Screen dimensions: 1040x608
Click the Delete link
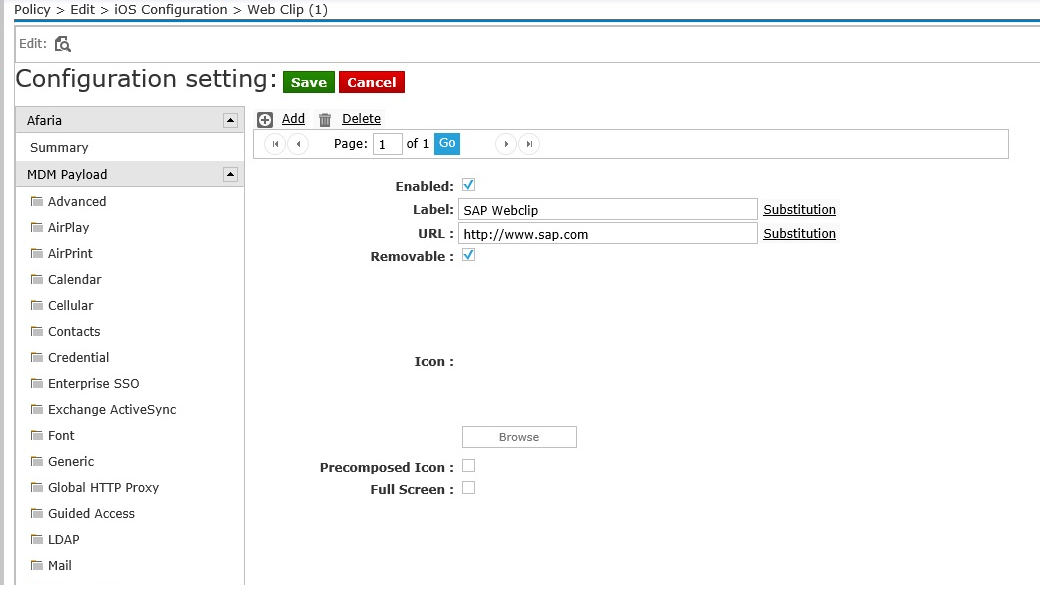[361, 119]
